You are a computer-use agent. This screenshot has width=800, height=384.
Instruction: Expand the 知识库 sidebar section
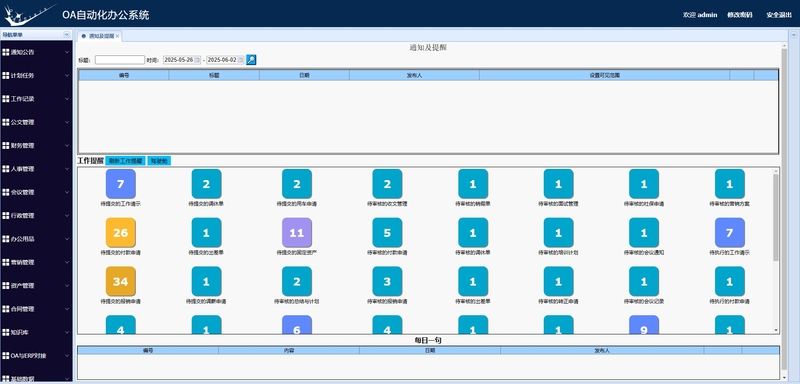(x=36, y=332)
